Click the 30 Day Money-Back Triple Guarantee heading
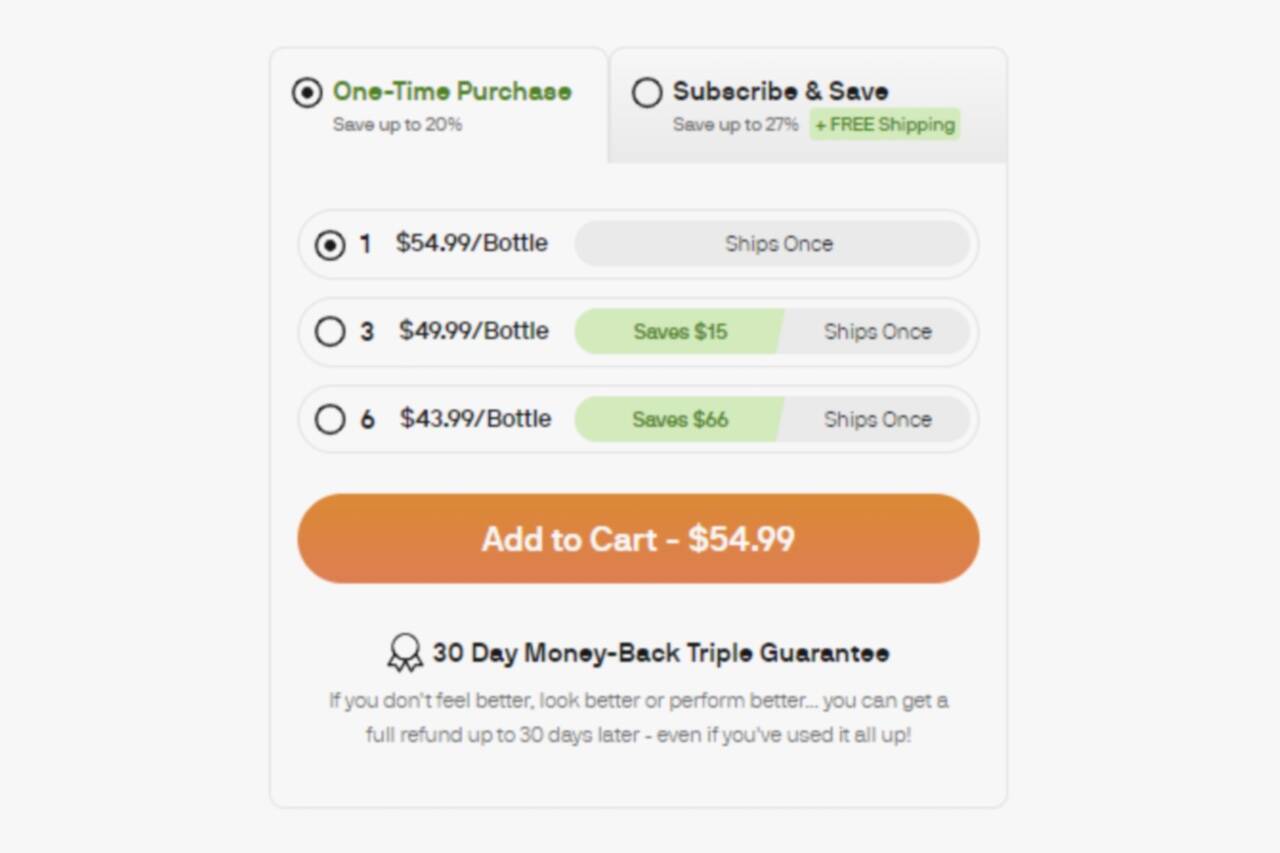1280x853 pixels. 660,653
